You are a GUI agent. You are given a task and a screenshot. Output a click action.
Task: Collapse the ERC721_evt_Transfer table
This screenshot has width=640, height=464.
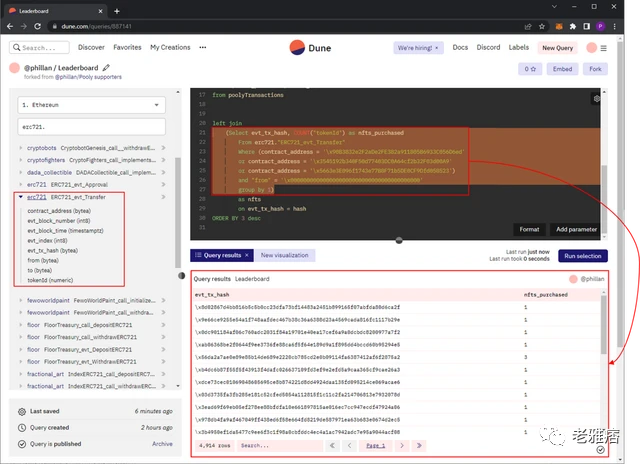[x=21, y=197]
